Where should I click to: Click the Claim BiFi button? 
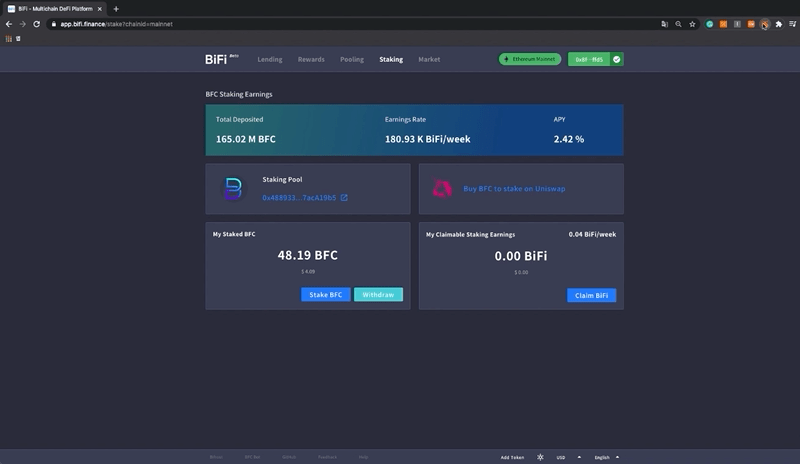(x=591, y=295)
